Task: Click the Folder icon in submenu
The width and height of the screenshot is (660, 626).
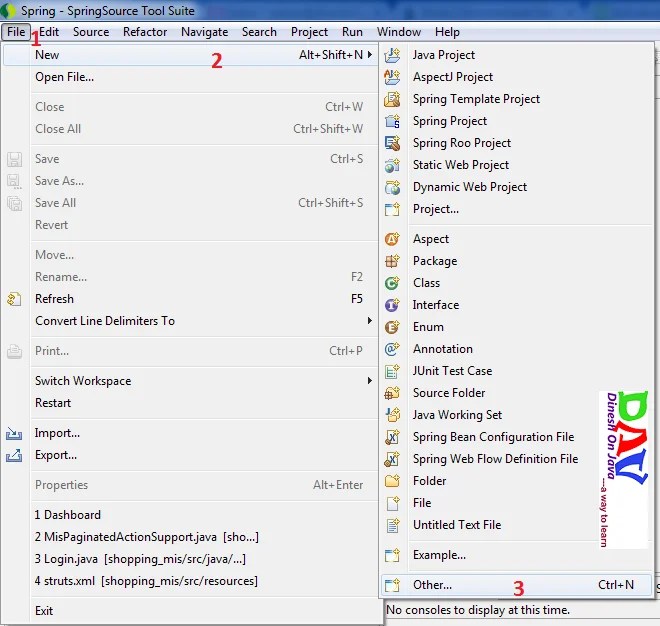Action: 392,481
